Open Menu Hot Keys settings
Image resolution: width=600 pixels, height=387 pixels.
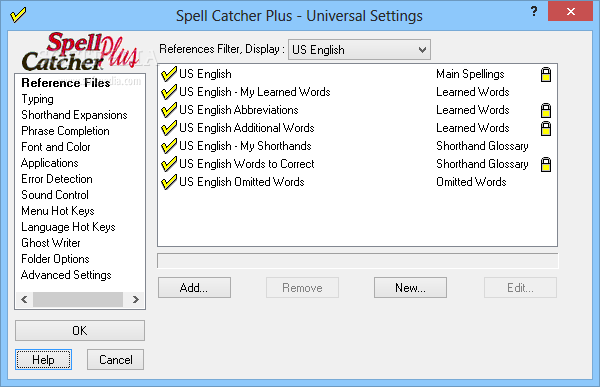coord(58,211)
